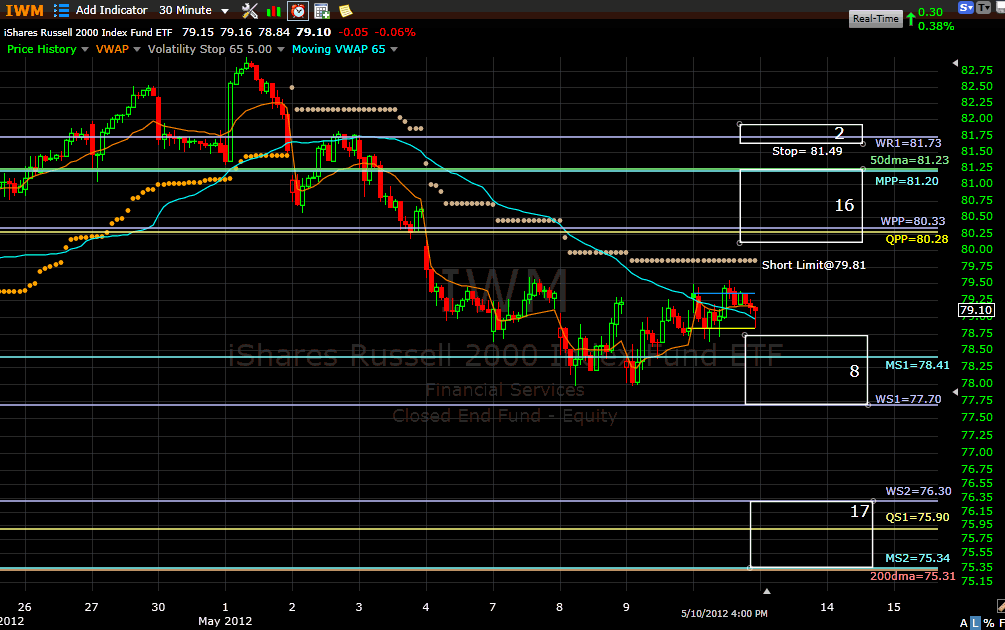Image resolution: width=1005 pixels, height=630 pixels.
Task: Click the ruler drawing tool icon
Action: click(x=1001, y=605)
